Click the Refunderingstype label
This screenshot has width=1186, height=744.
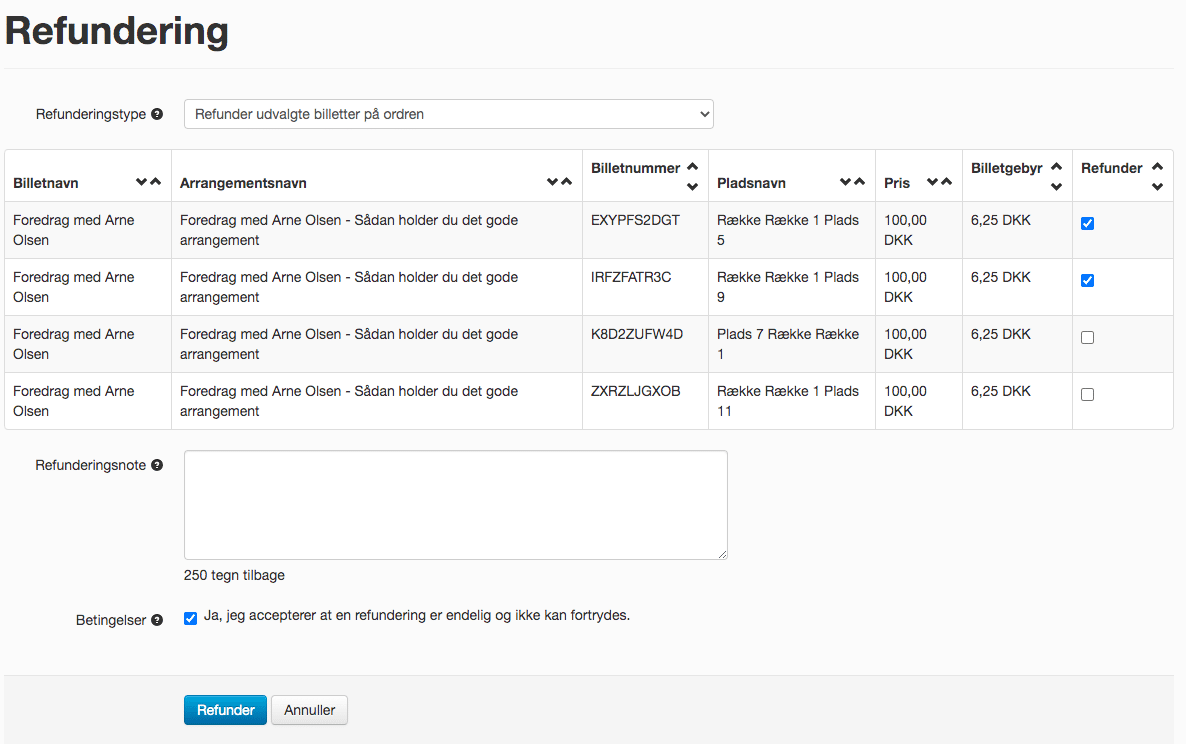(x=91, y=114)
